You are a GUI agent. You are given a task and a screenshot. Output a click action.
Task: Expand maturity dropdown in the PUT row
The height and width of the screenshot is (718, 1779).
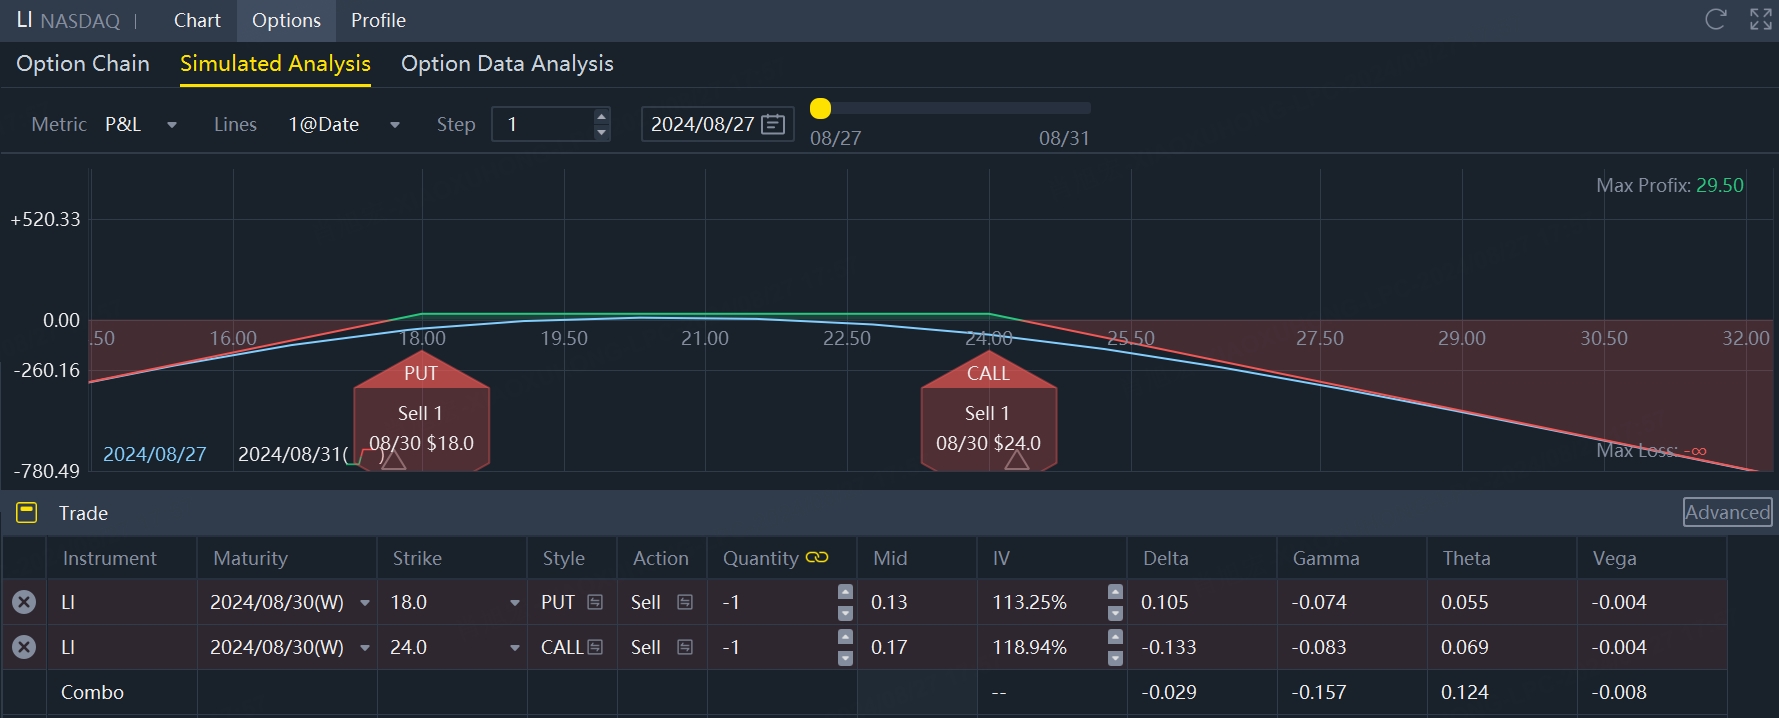pyautogui.click(x=365, y=603)
